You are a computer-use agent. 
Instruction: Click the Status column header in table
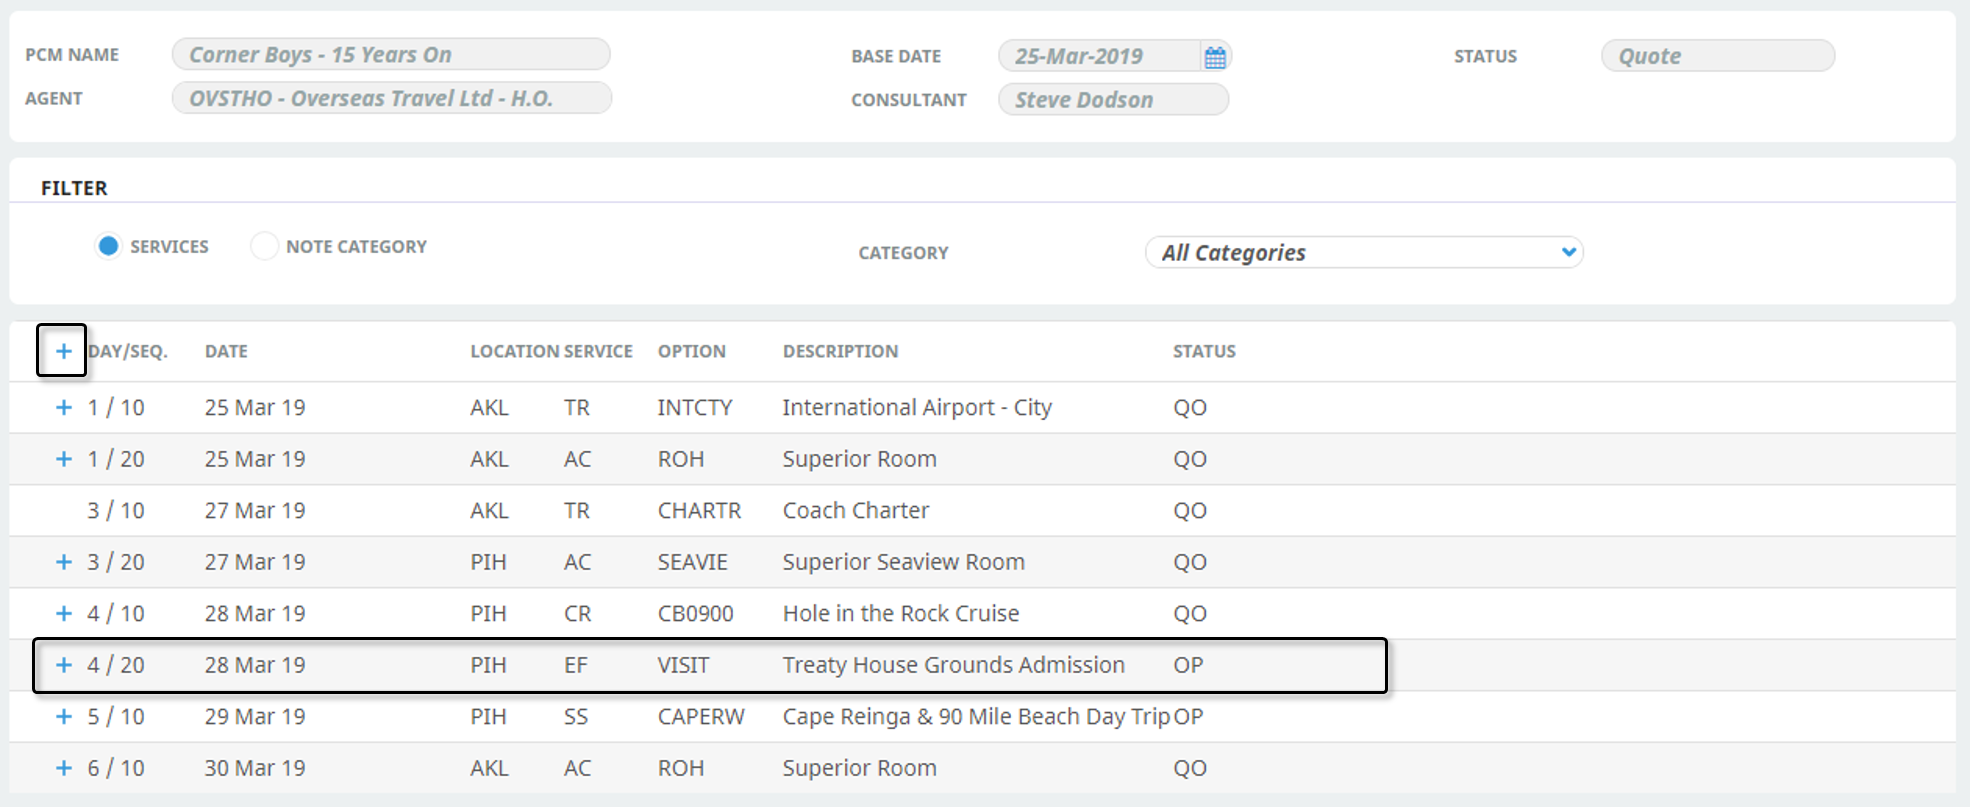click(1204, 351)
